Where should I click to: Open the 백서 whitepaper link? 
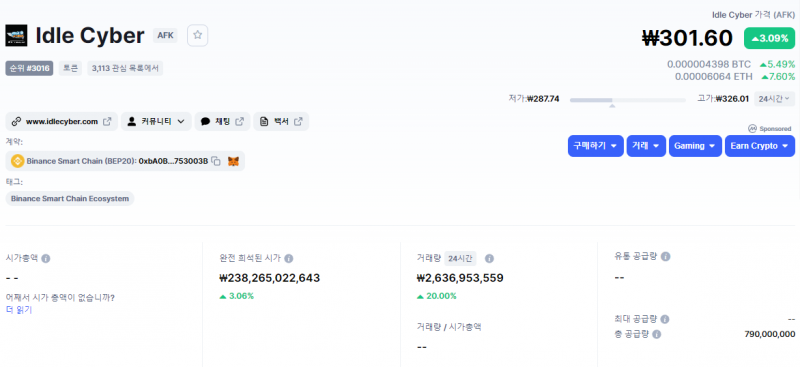(x=281, y=121)
